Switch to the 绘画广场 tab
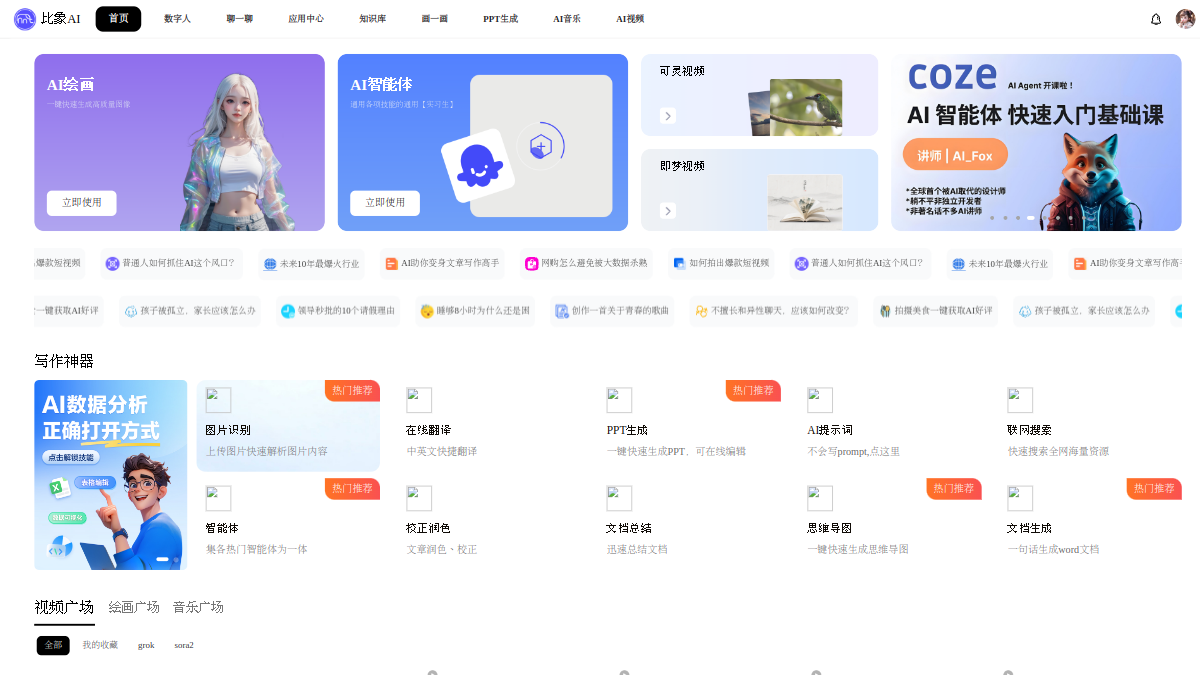The height and width of the screenshot is (675, 1200). coord(134,607)
